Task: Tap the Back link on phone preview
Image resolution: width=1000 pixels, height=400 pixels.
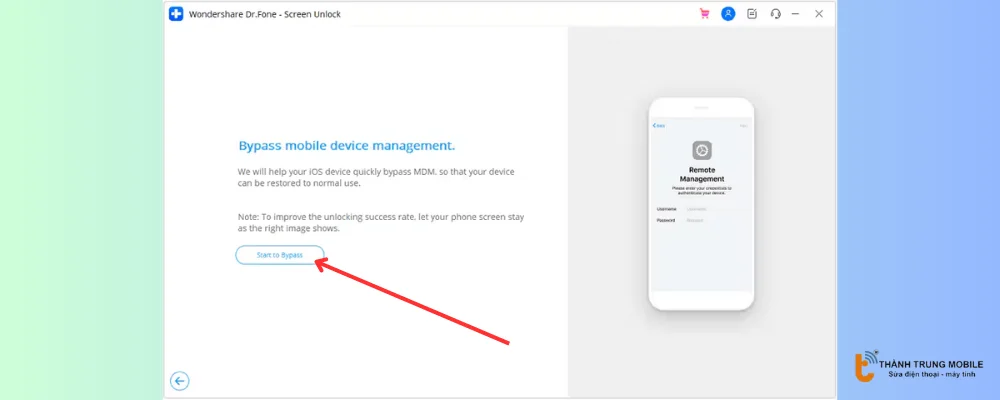Action: pos(657,125)
